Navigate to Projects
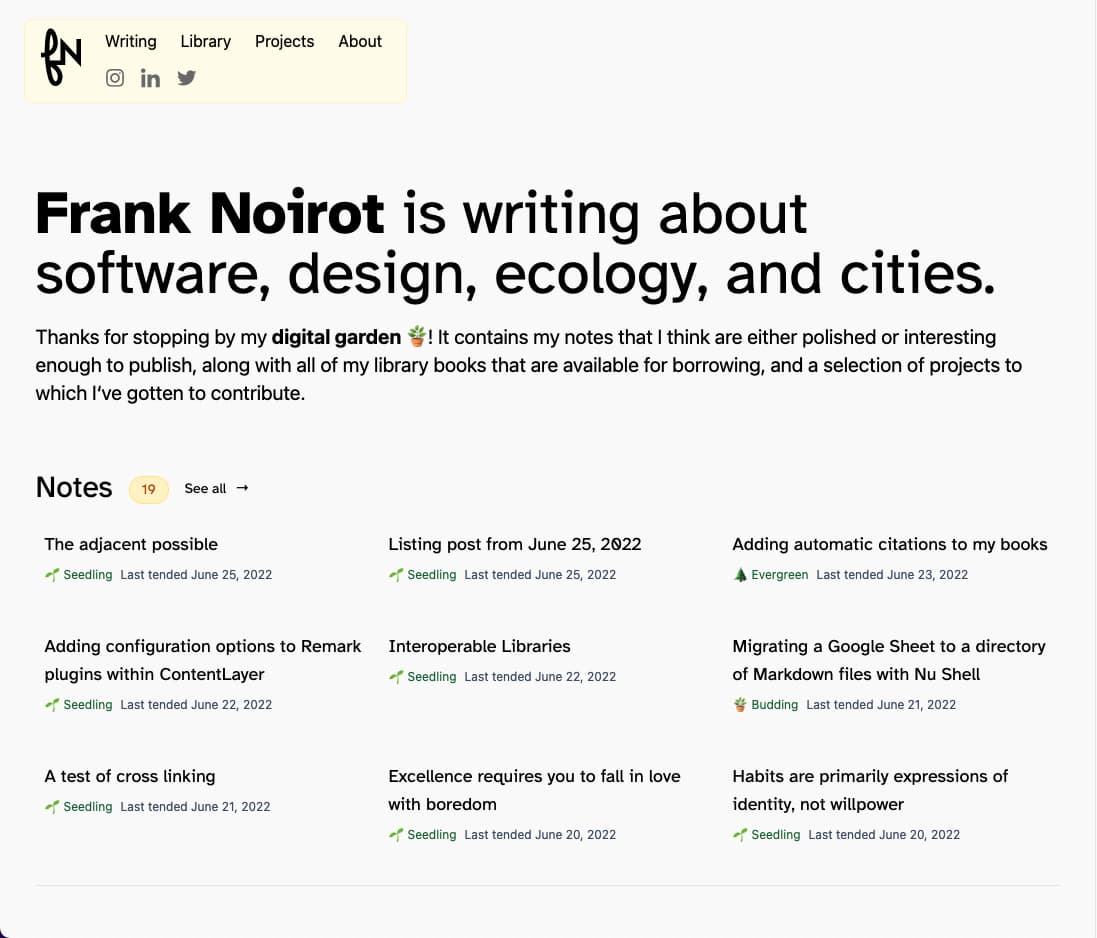 (285, 41)
